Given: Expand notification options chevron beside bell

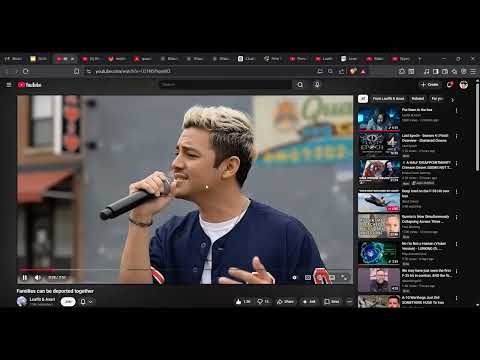Looking at the screenshot, I should point(90,302).
